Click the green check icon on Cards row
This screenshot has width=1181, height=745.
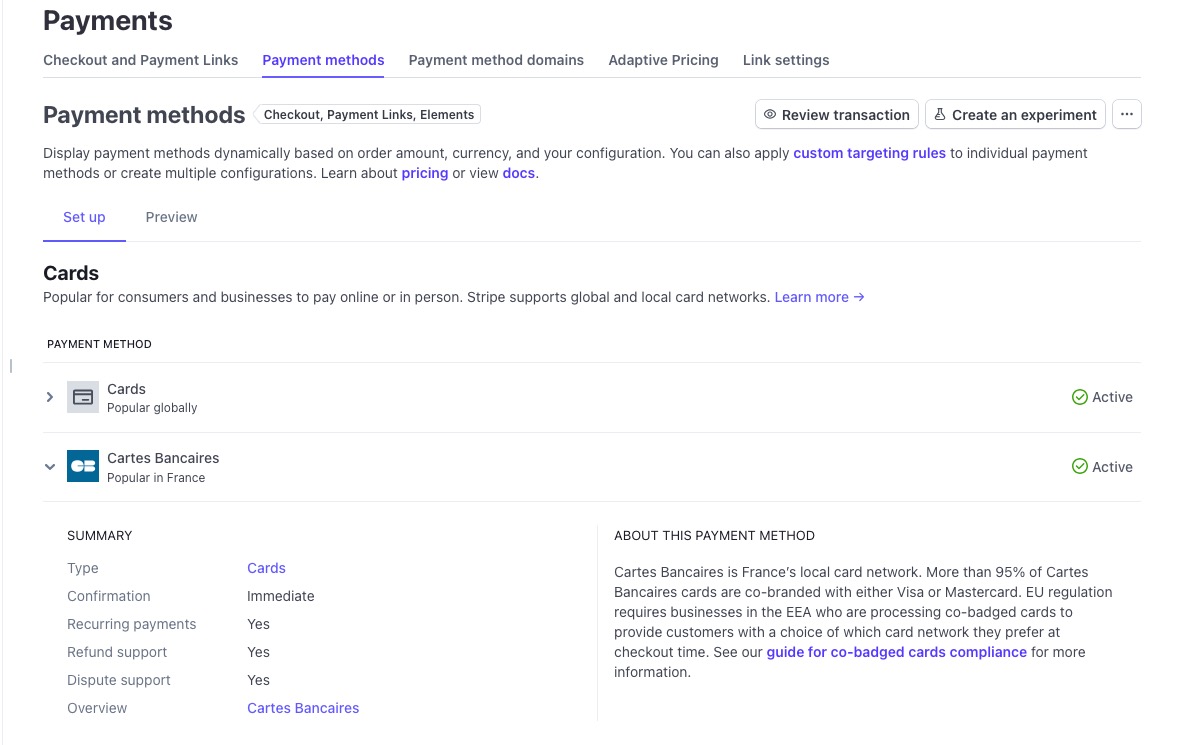point(1079,397)
